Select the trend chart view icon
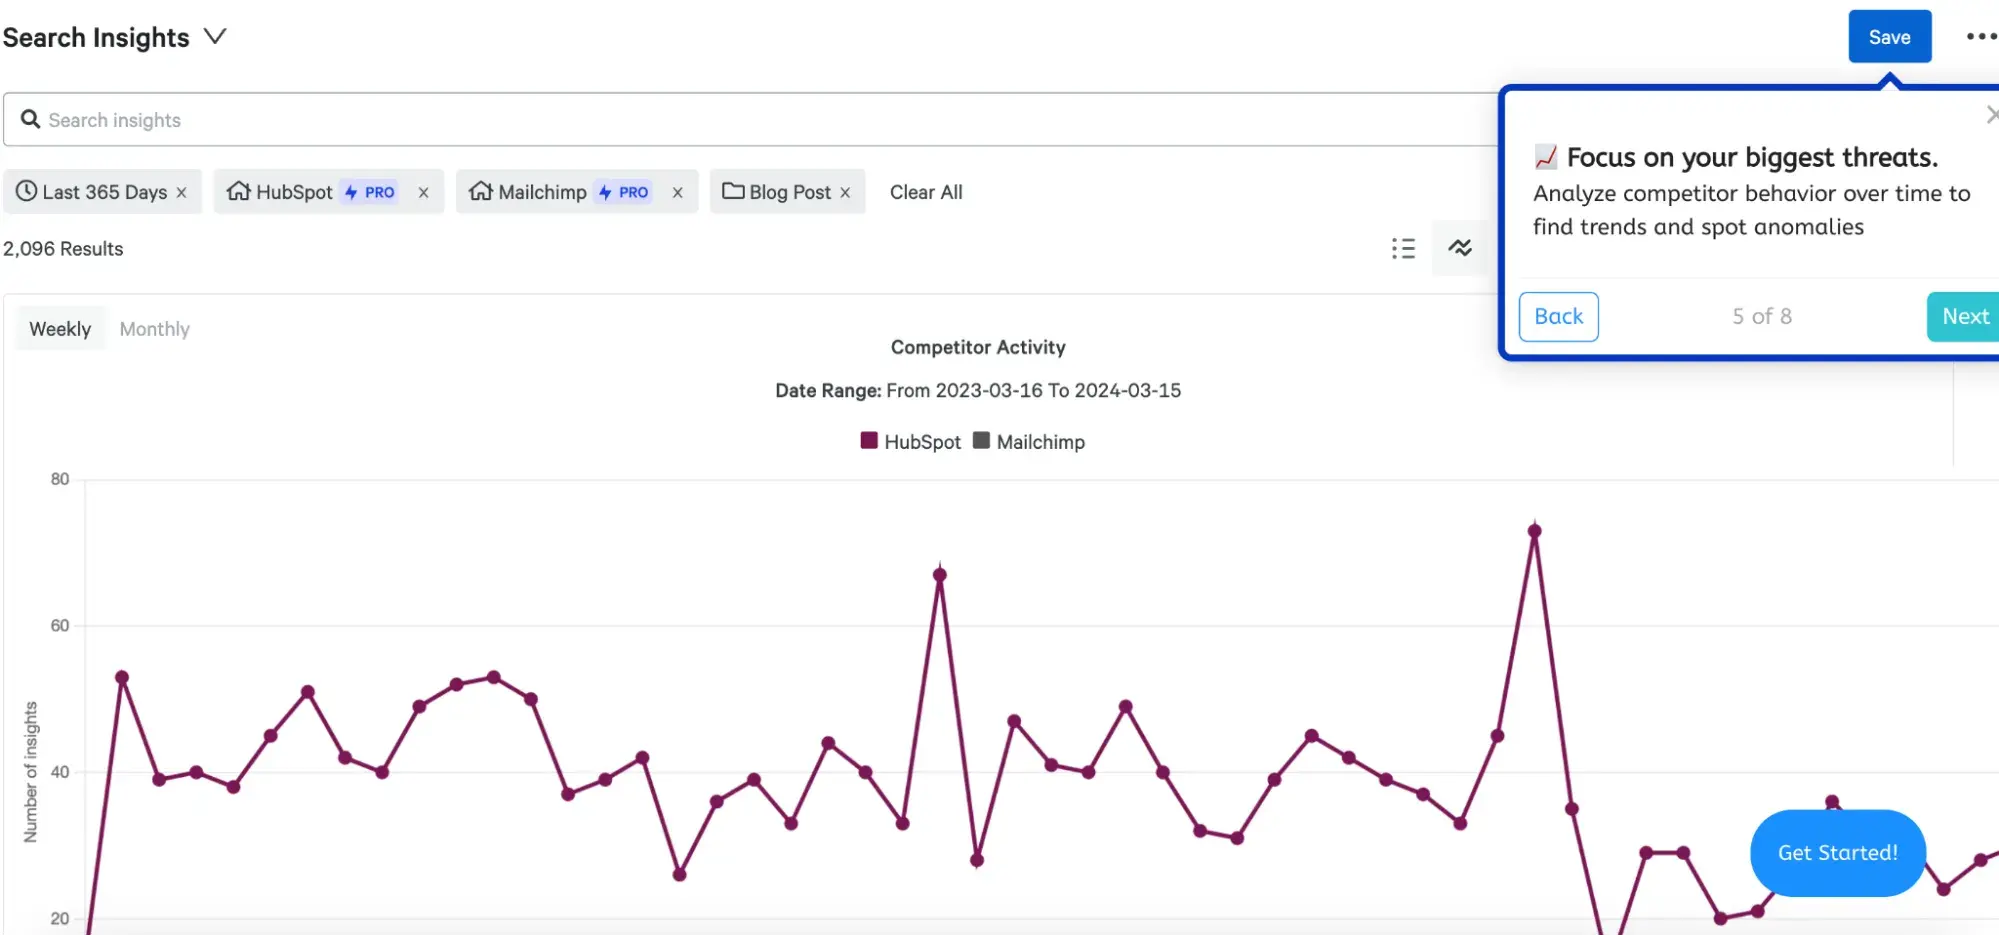 pyautogui.click(x=1460, y=248)
